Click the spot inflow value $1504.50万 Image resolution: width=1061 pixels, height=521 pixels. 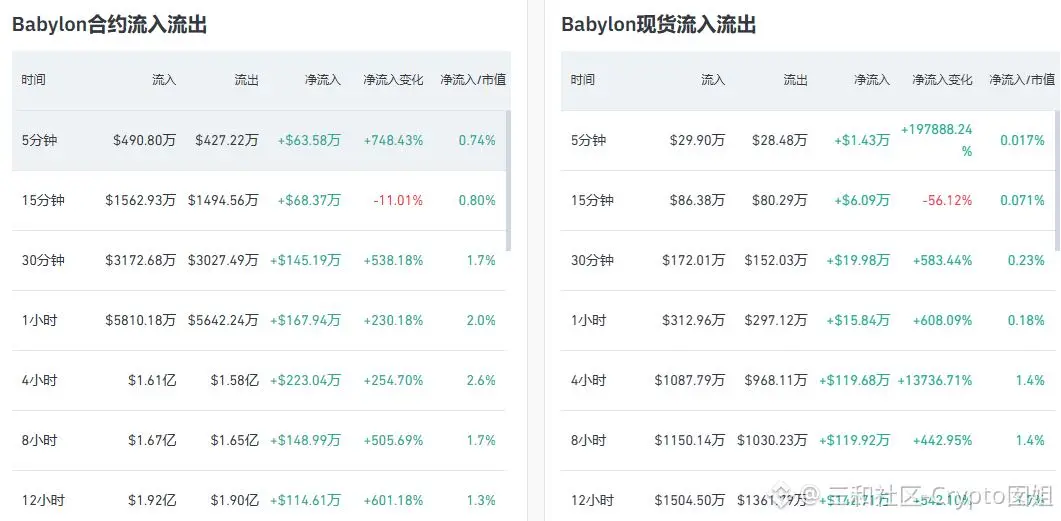[690, 501]
